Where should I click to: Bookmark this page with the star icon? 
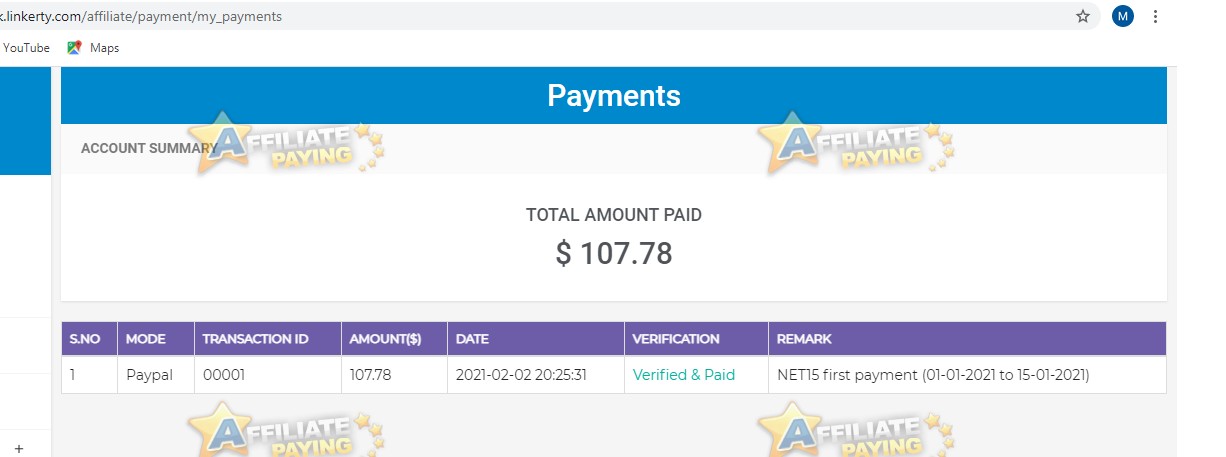(1083, 16)
